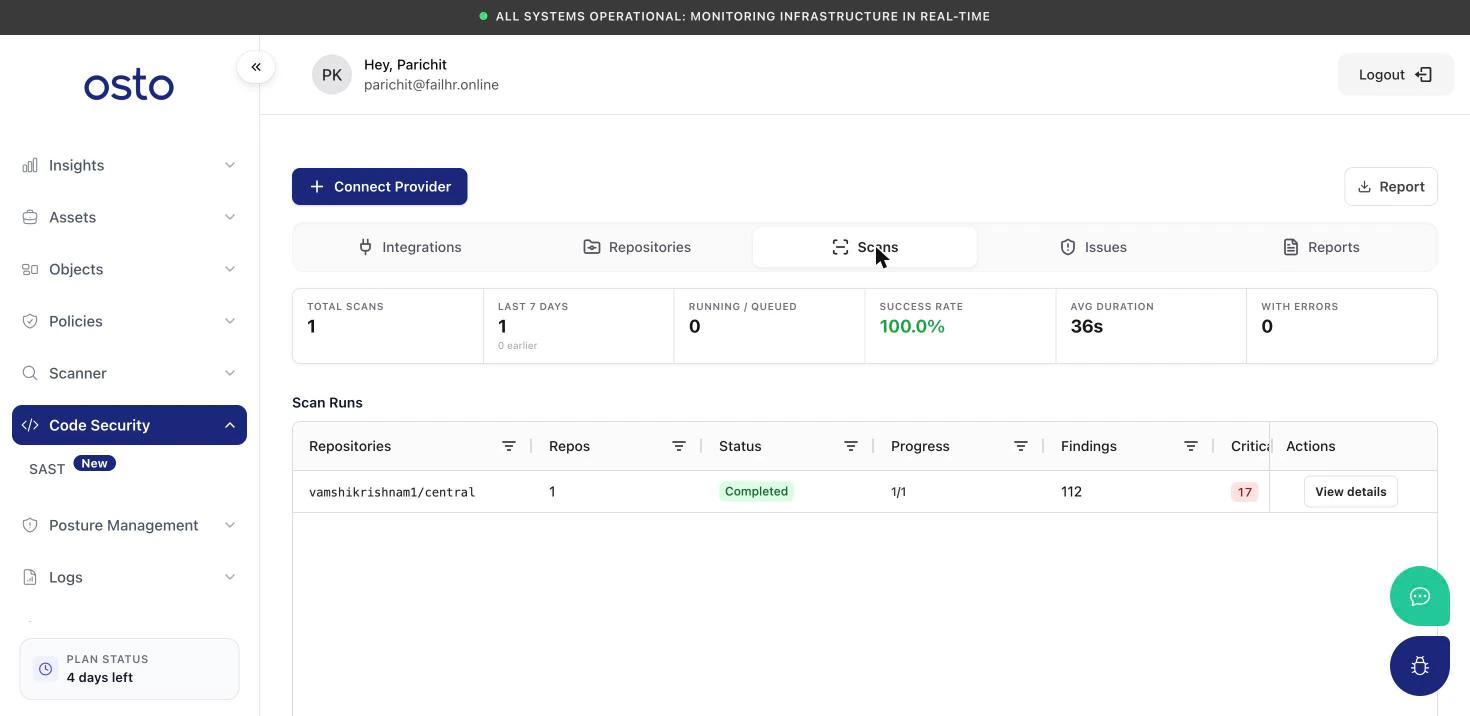Open the Repositories column filter icon
The image size is (1470, 716).
pyautogui.click(x=509, y=446)
